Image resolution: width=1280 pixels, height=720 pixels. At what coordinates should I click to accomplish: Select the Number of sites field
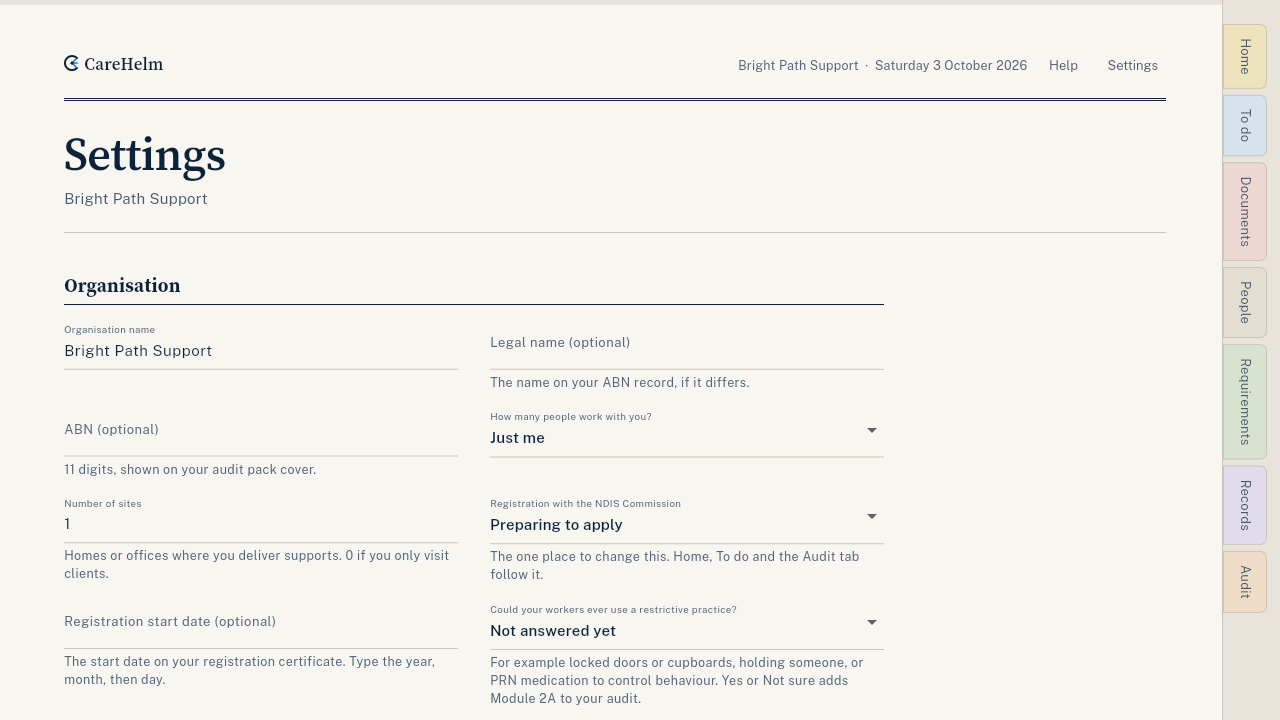261,519
